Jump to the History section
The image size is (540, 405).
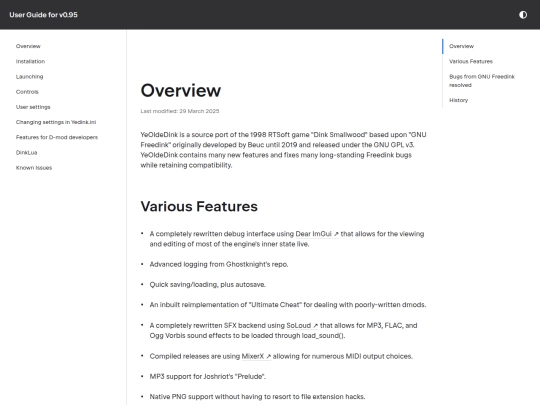458,100
